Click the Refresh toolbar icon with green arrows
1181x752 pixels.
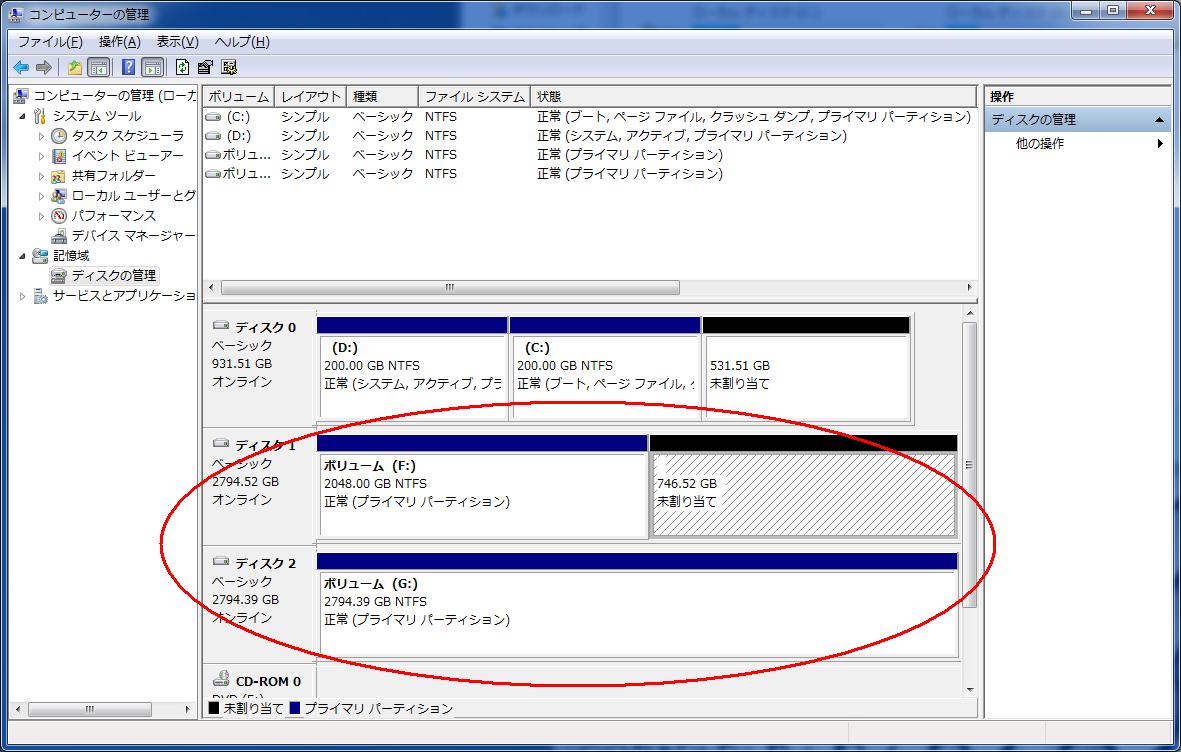182,68
